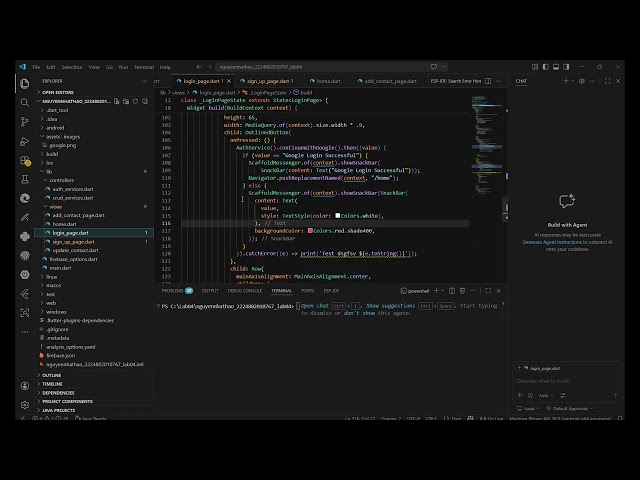Toggle the primary side bar

pos(546,67)
